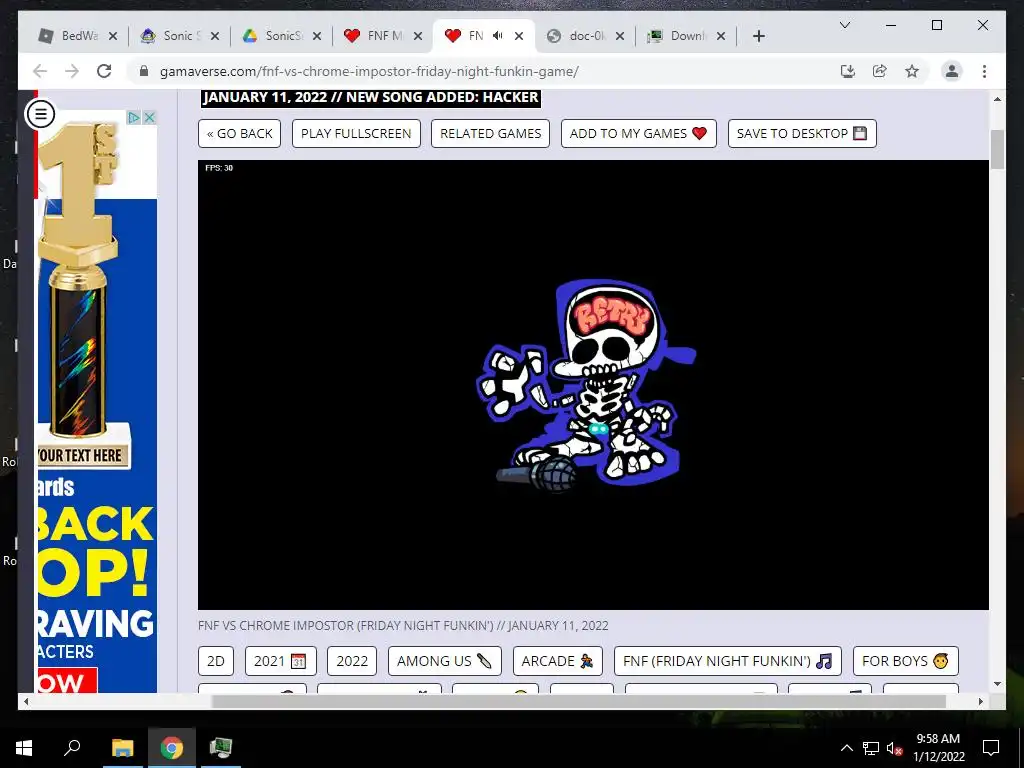Open FNF (FRIDAY NIGHT FUNKIN') tag
Viewport: 1024px width, 768px height.
(728, 661)
